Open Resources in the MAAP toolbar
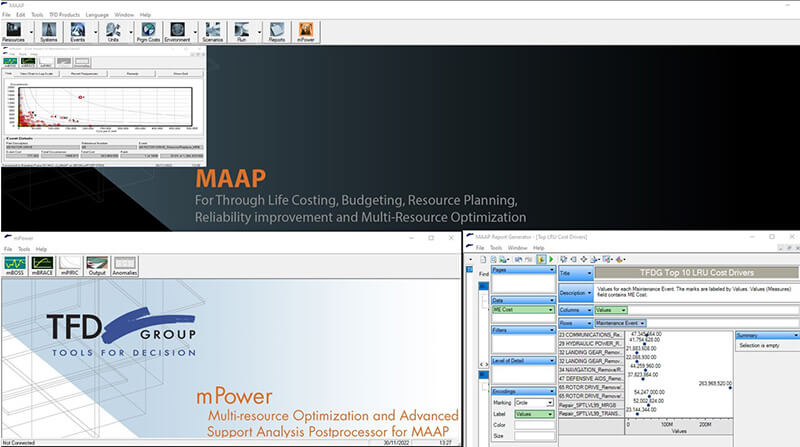The height and width of the screenshot is (447, 800). click(x=13, y=32)
